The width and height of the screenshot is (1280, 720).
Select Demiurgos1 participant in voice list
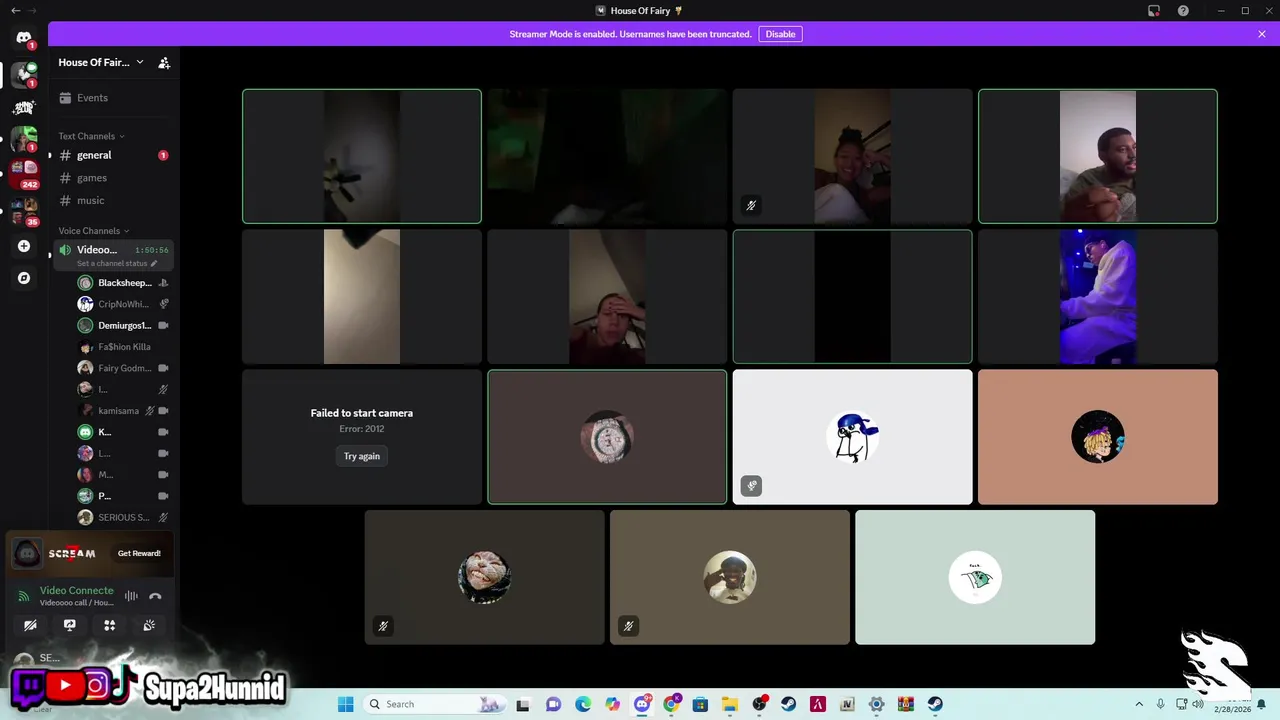click(123, 326)
